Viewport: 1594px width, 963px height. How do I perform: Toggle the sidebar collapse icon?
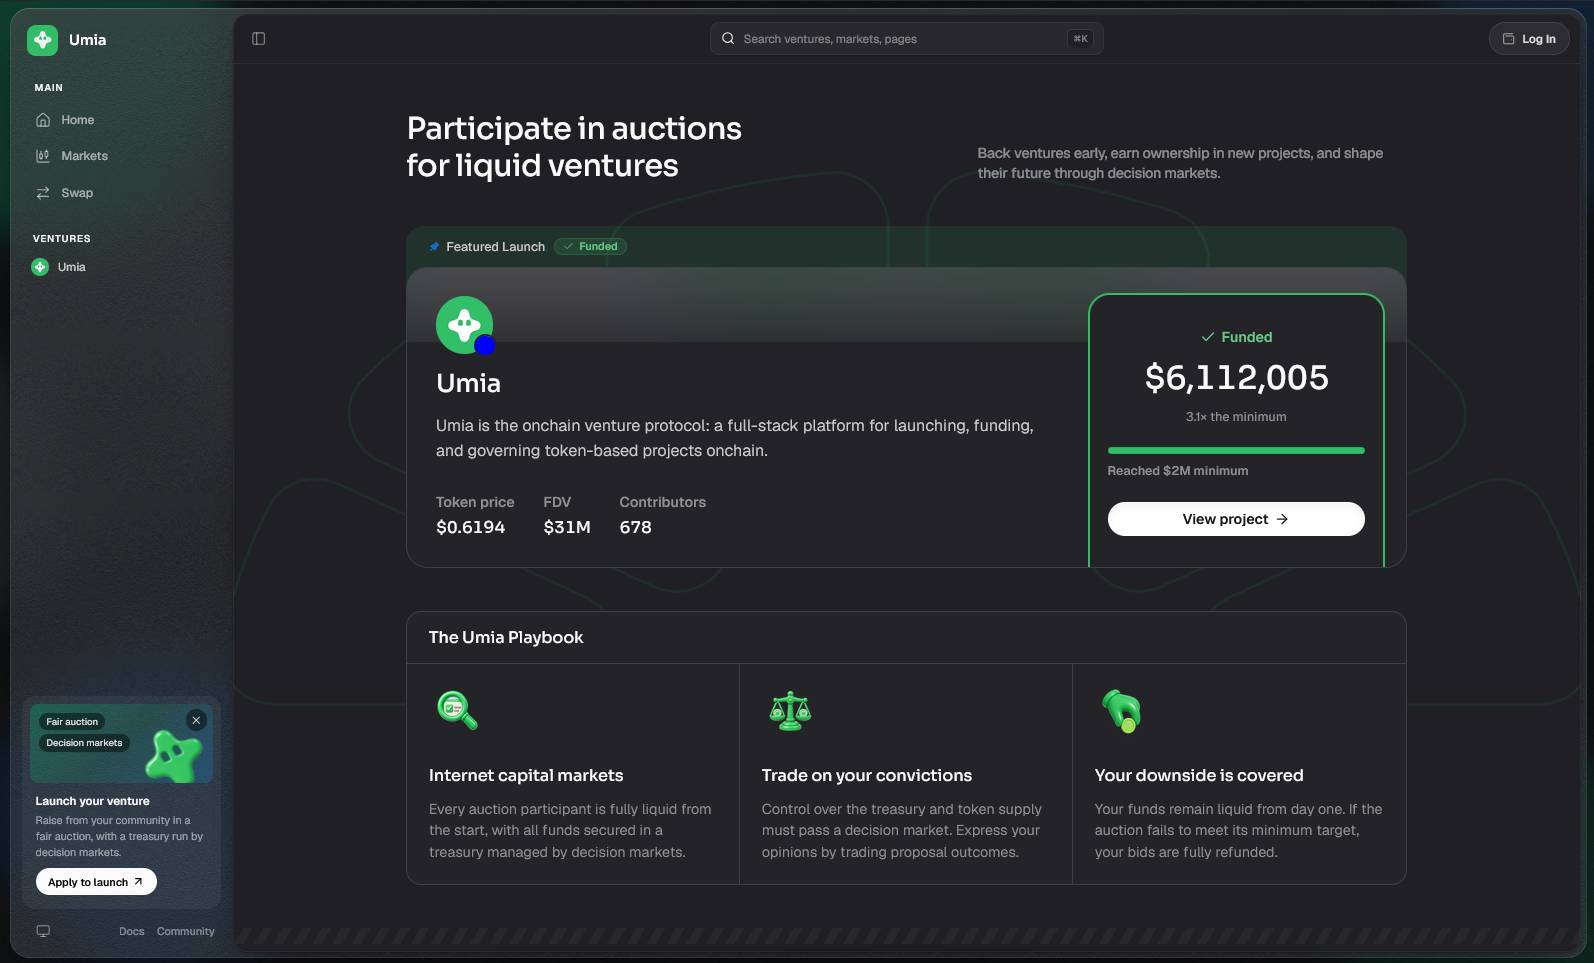[259, 39]
